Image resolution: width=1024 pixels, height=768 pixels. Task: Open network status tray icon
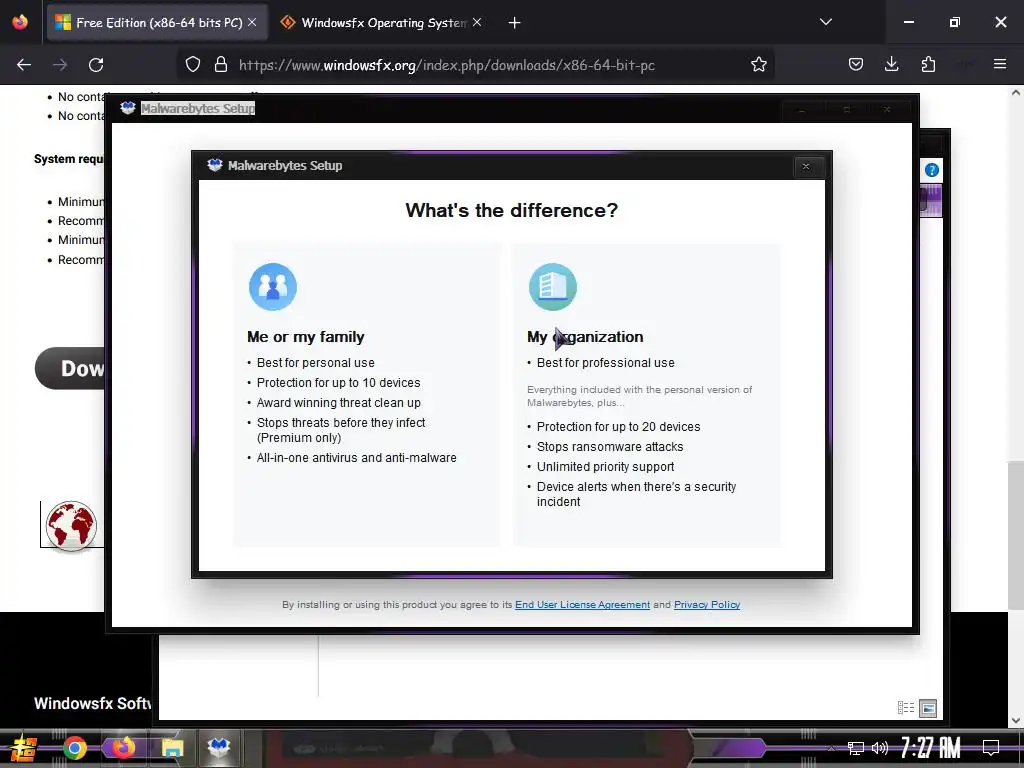855,748
